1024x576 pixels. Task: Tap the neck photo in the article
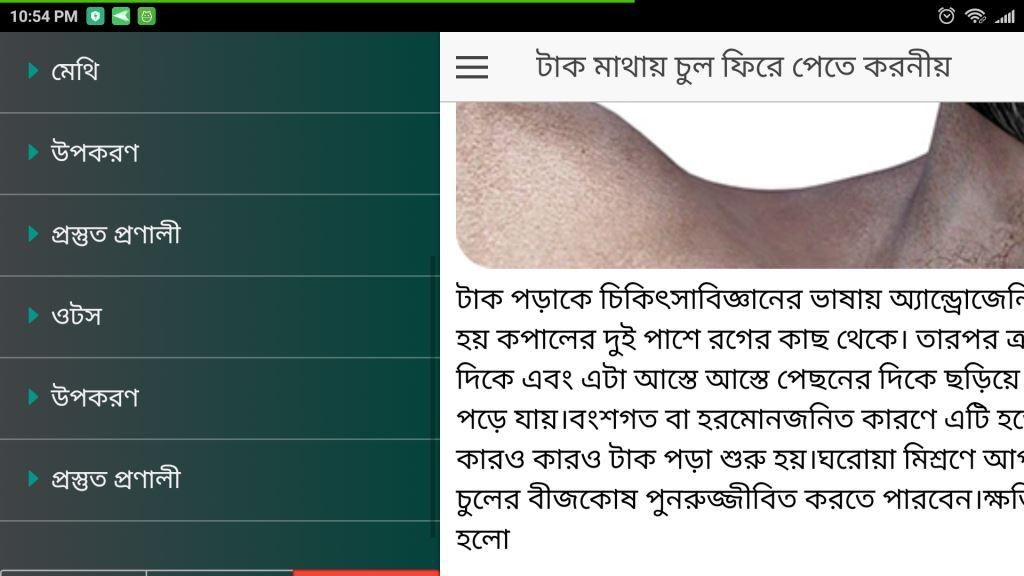tap(739, 185)
